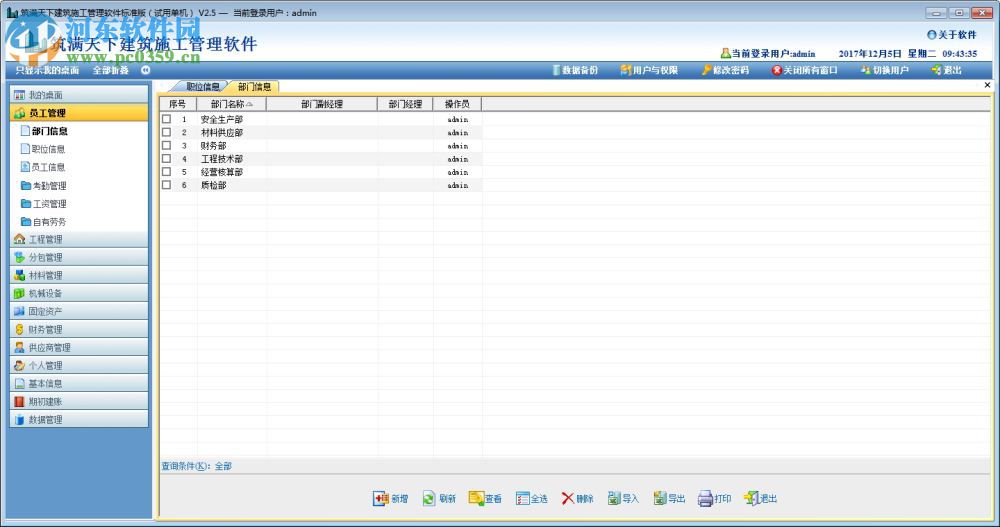Screen dimensions: 1000x527
Task: Click 修改密码 change password
Action: point(725,70)
